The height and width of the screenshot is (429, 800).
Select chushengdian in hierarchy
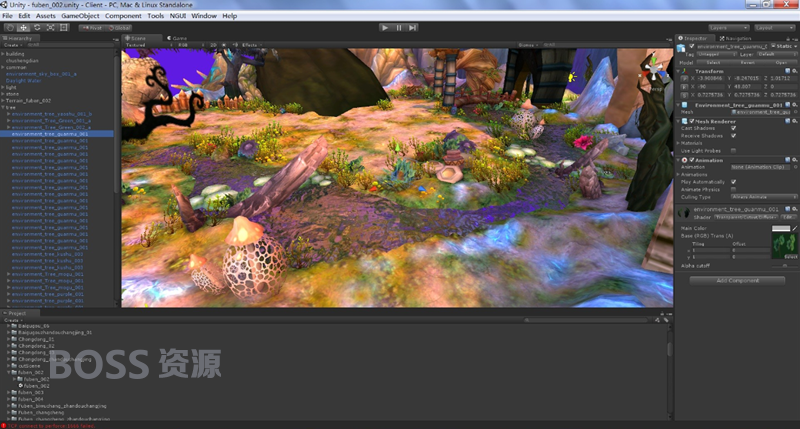coord(22,60)
